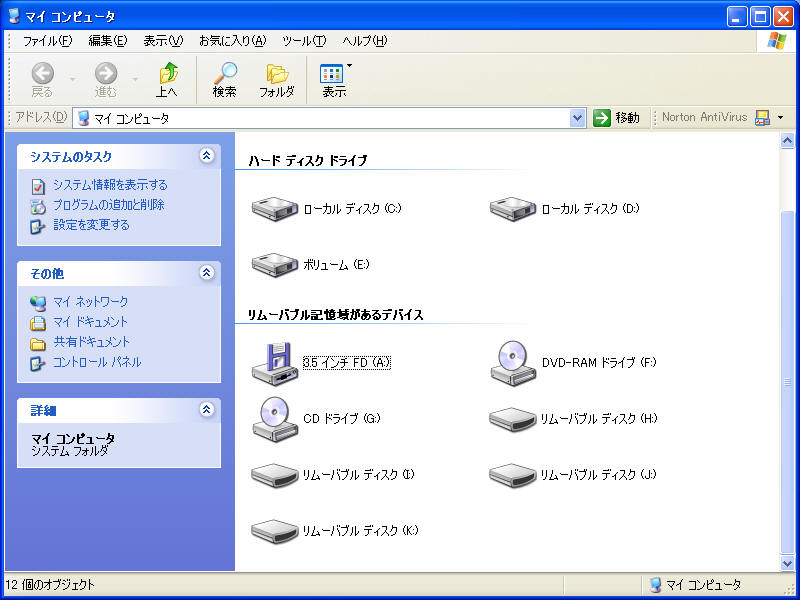Select the ローカル ディスク (D:) drive icon
800x600 pixels.
513,209
